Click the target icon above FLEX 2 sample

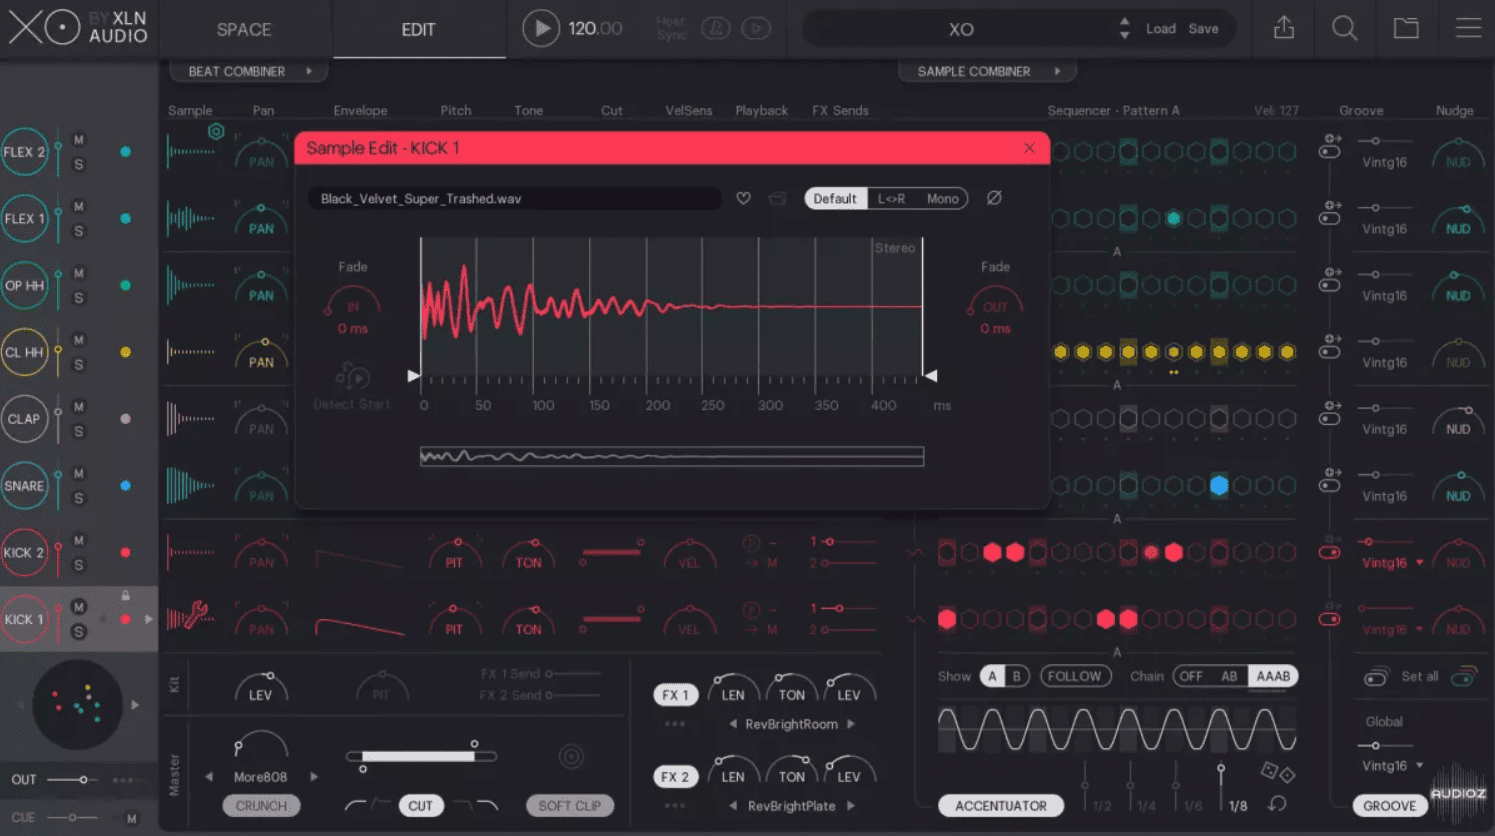pyautogui.click(x=216, y=131)
